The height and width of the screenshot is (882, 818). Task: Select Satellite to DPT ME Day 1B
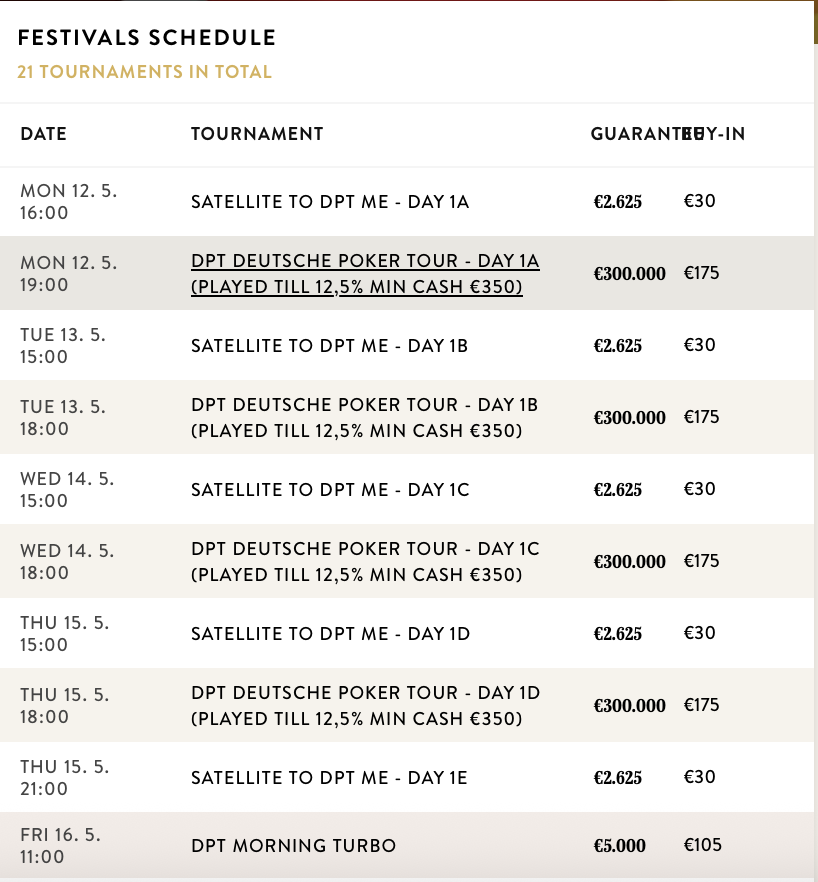click(x=329, y=346)
